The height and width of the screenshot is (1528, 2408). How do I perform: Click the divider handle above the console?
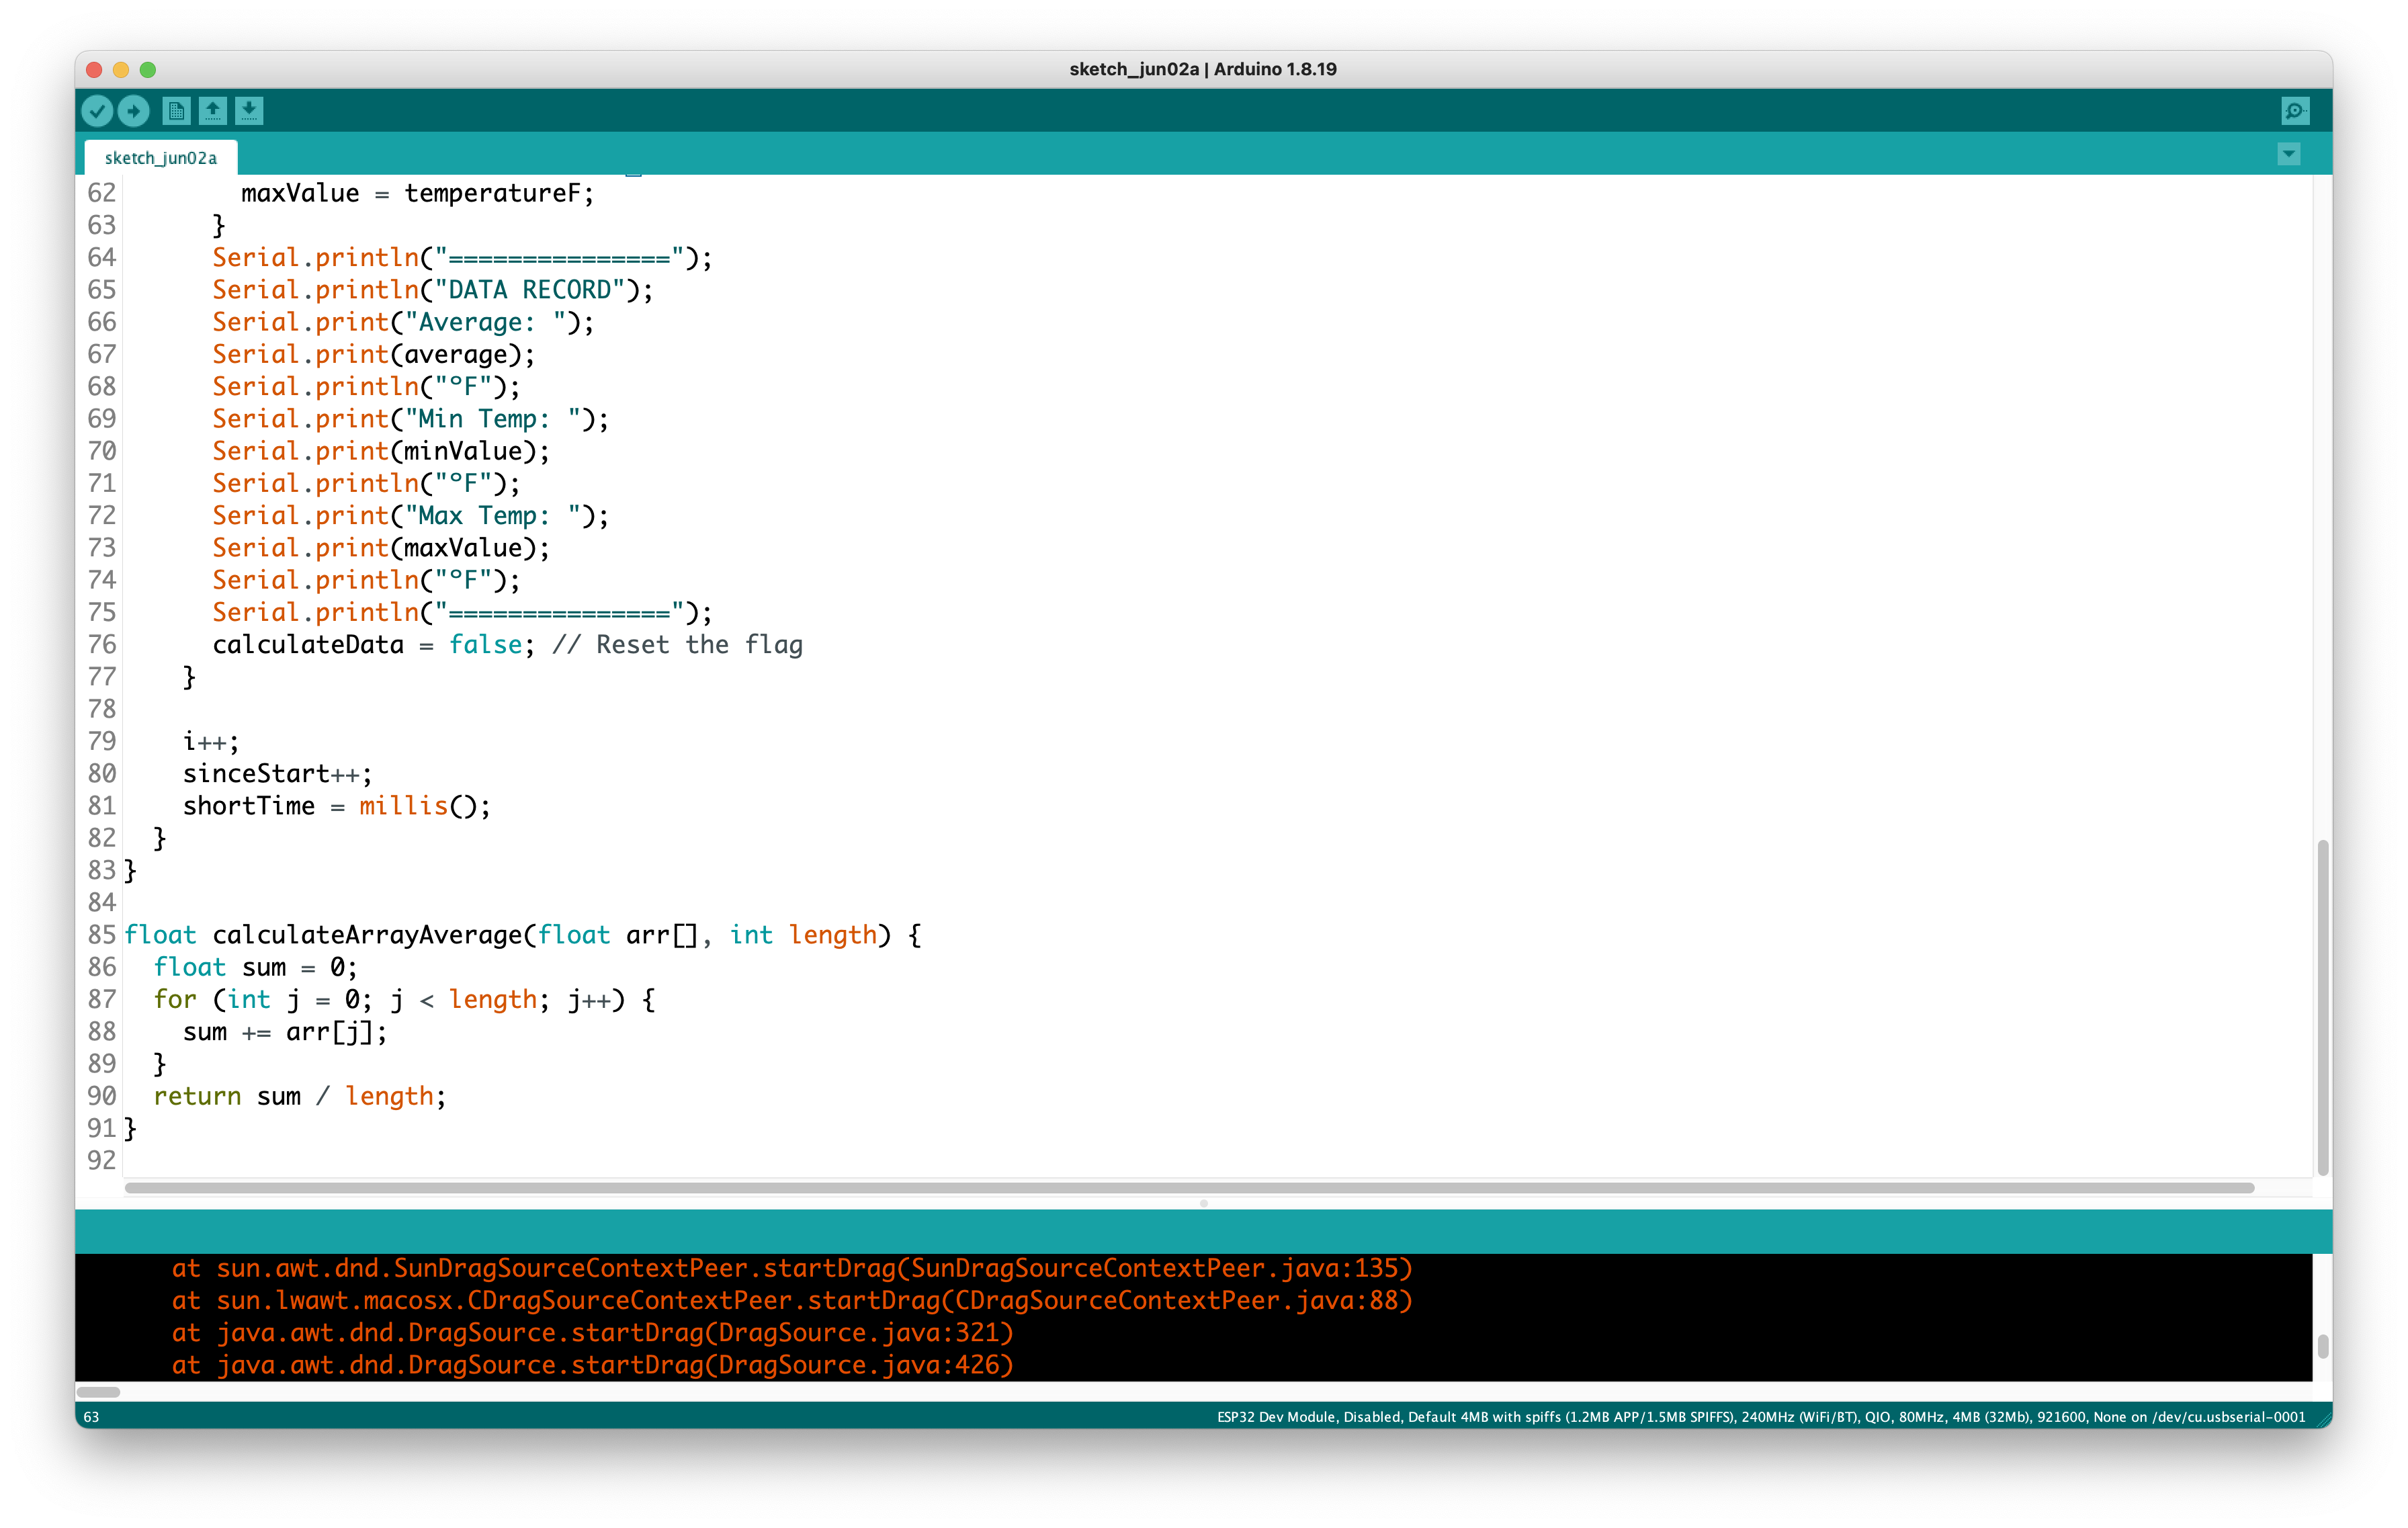click(1204, 1204)
